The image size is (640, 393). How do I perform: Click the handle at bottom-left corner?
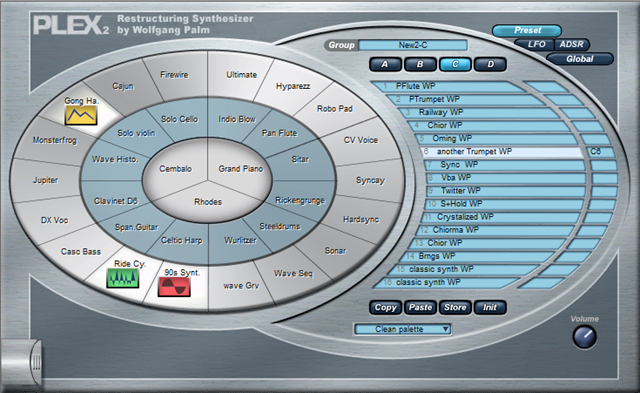21,362
